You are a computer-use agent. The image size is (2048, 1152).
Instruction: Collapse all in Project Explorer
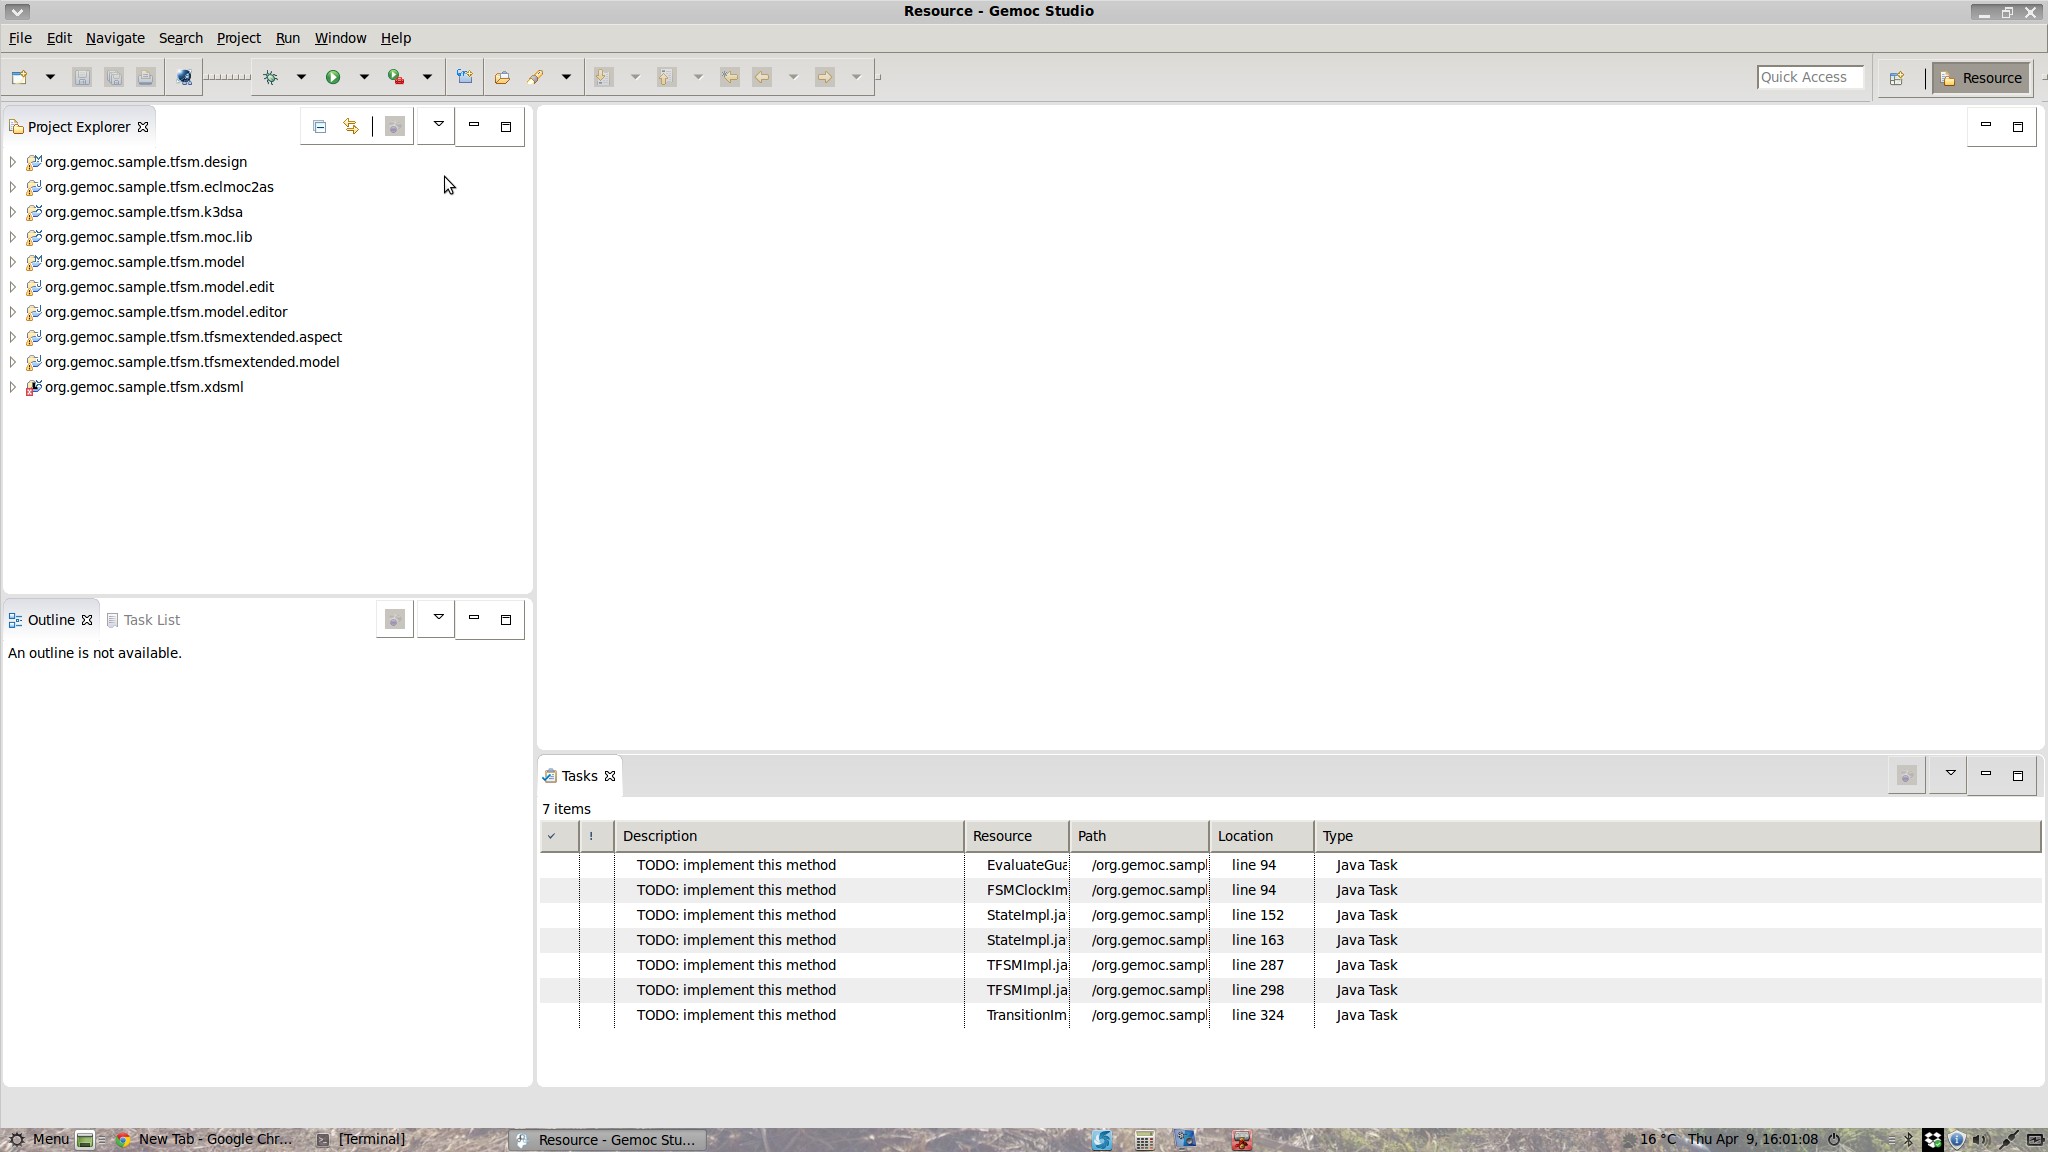click(319, 127)
